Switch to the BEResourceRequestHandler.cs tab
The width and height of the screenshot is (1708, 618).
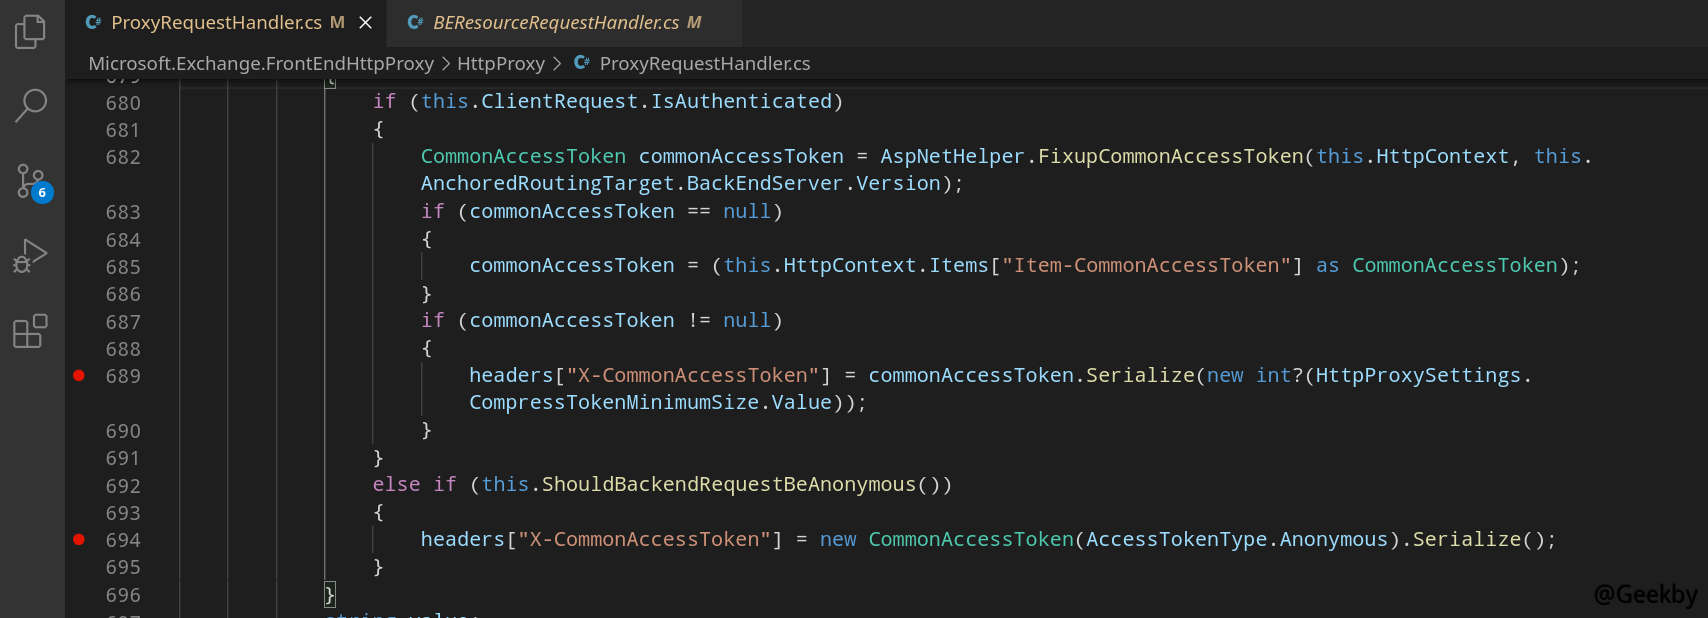click(556, 22)
